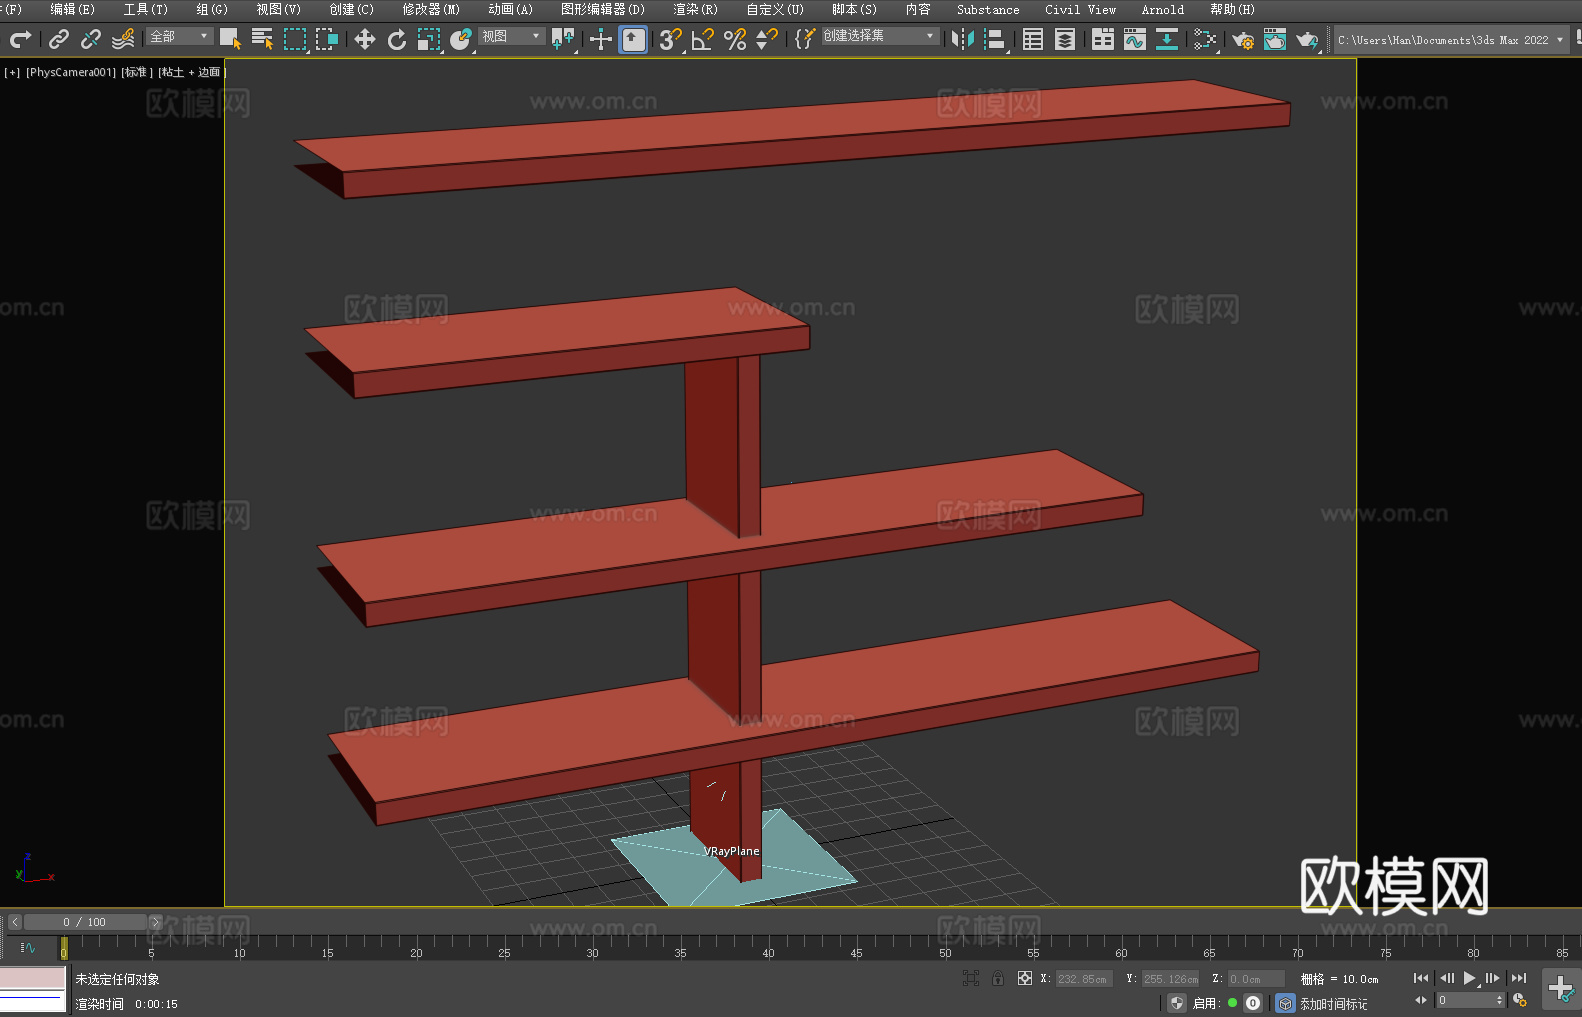Screen dimensions: 1582x1017
Task: Select the Bind to Space Warp tool
Action: coord(123,39)
